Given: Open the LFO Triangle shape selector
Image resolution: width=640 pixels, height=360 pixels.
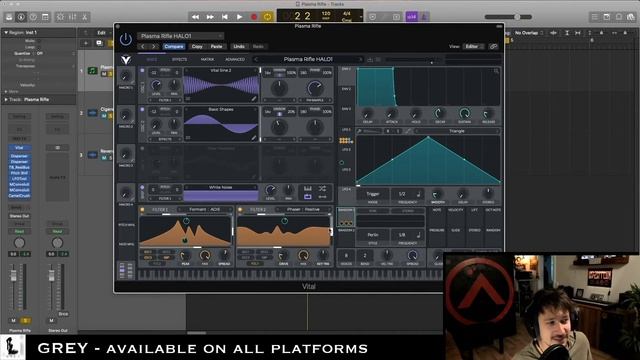Looking at the screenshot, I should [x=457, y=131].
